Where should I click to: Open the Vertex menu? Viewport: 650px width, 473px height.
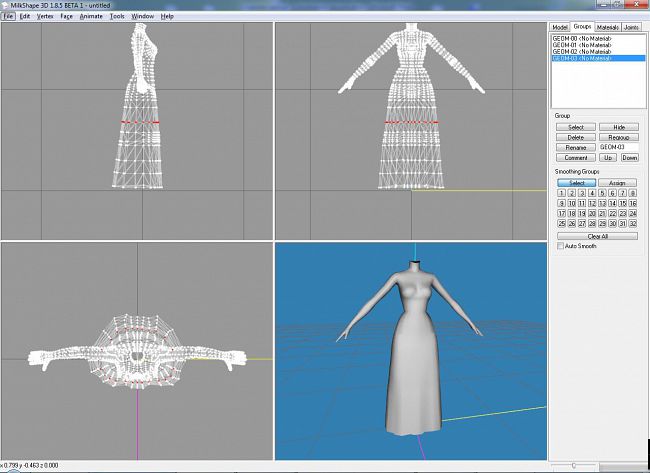[x=45, y=16]
